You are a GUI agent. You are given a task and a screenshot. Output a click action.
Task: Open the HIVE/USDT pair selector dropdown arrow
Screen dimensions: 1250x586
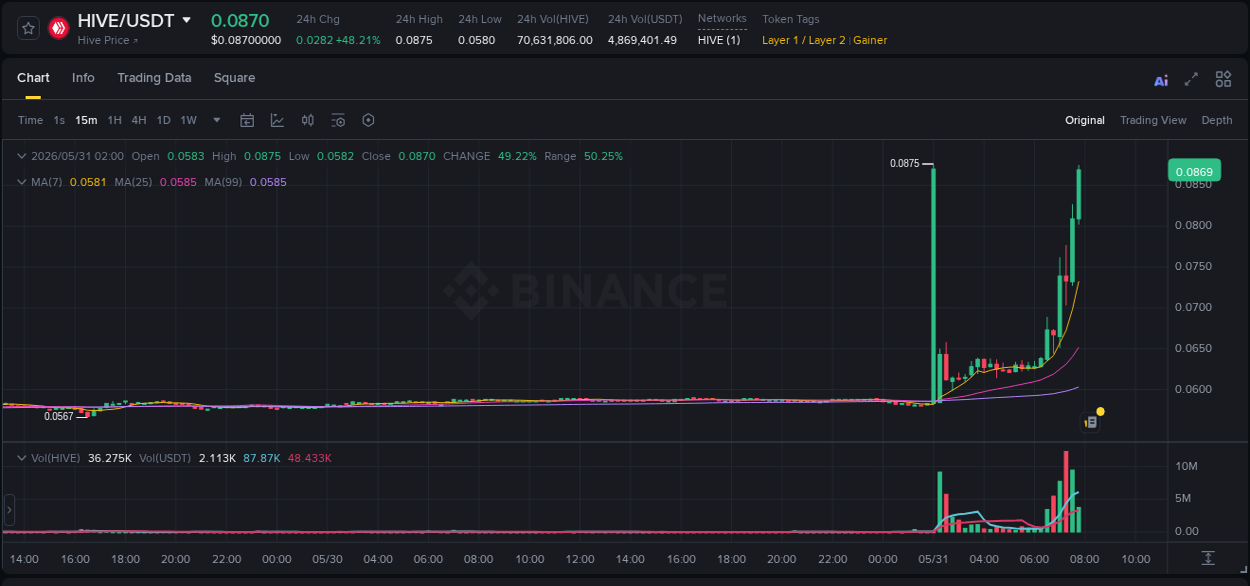[186, 20]
